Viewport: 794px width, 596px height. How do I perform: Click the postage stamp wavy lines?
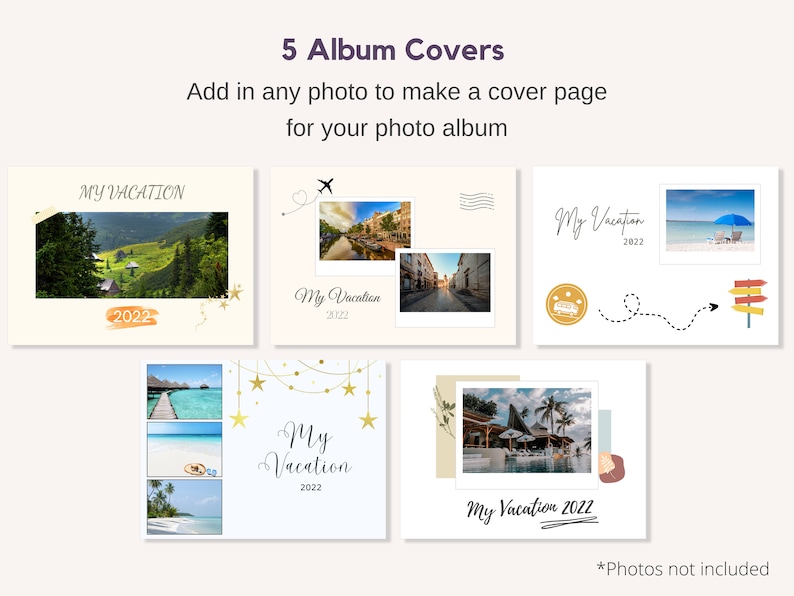pyautogui.click(x=477, y=201)
